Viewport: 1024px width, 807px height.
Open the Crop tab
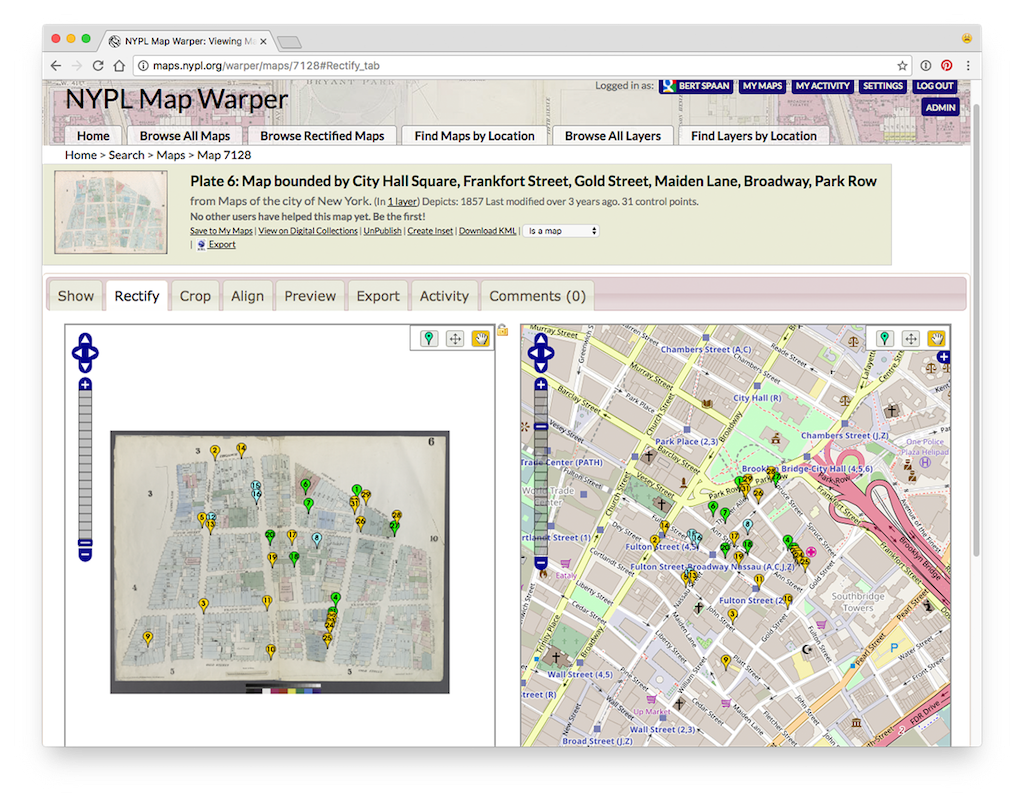[195, 296]
